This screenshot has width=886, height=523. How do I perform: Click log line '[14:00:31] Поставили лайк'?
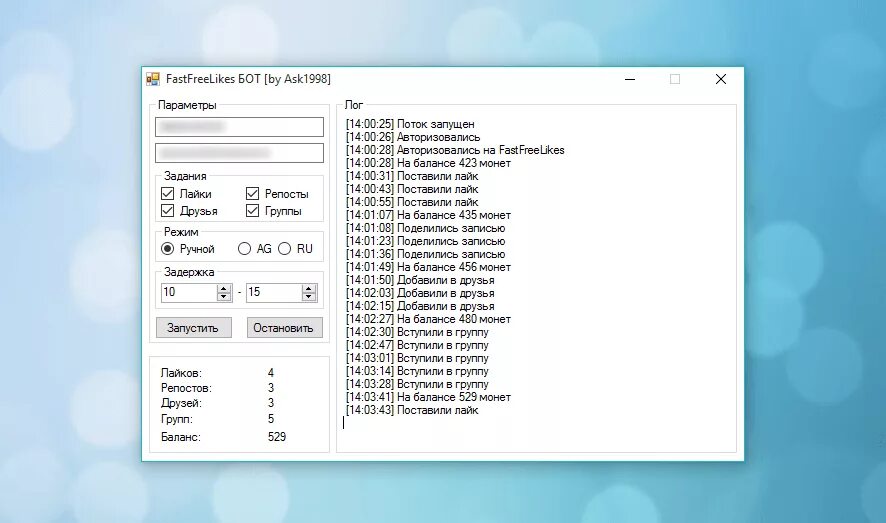(412, 176)
